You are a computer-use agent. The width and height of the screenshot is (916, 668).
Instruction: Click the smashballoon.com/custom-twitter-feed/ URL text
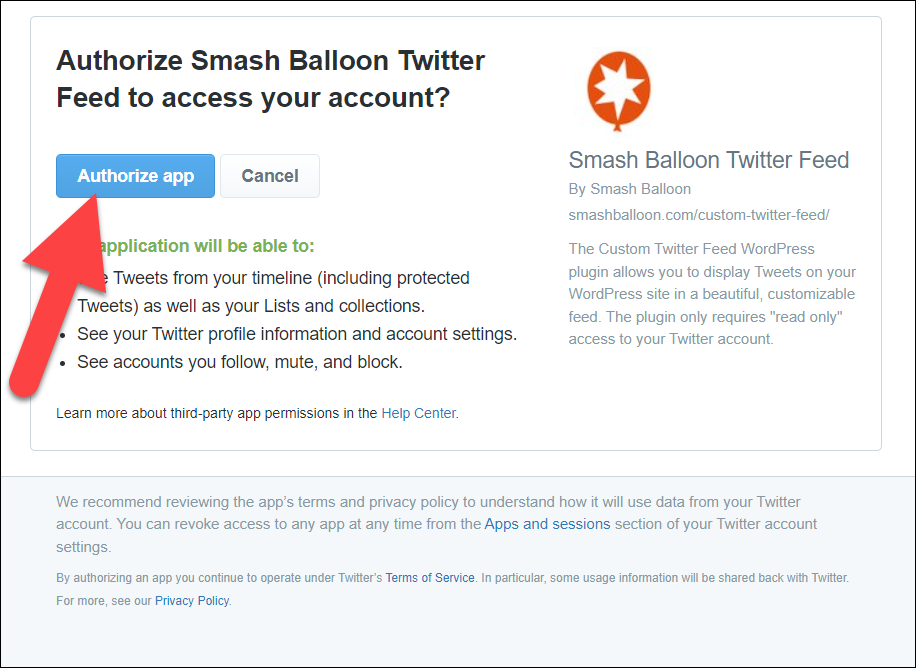(x=699, y=215)
